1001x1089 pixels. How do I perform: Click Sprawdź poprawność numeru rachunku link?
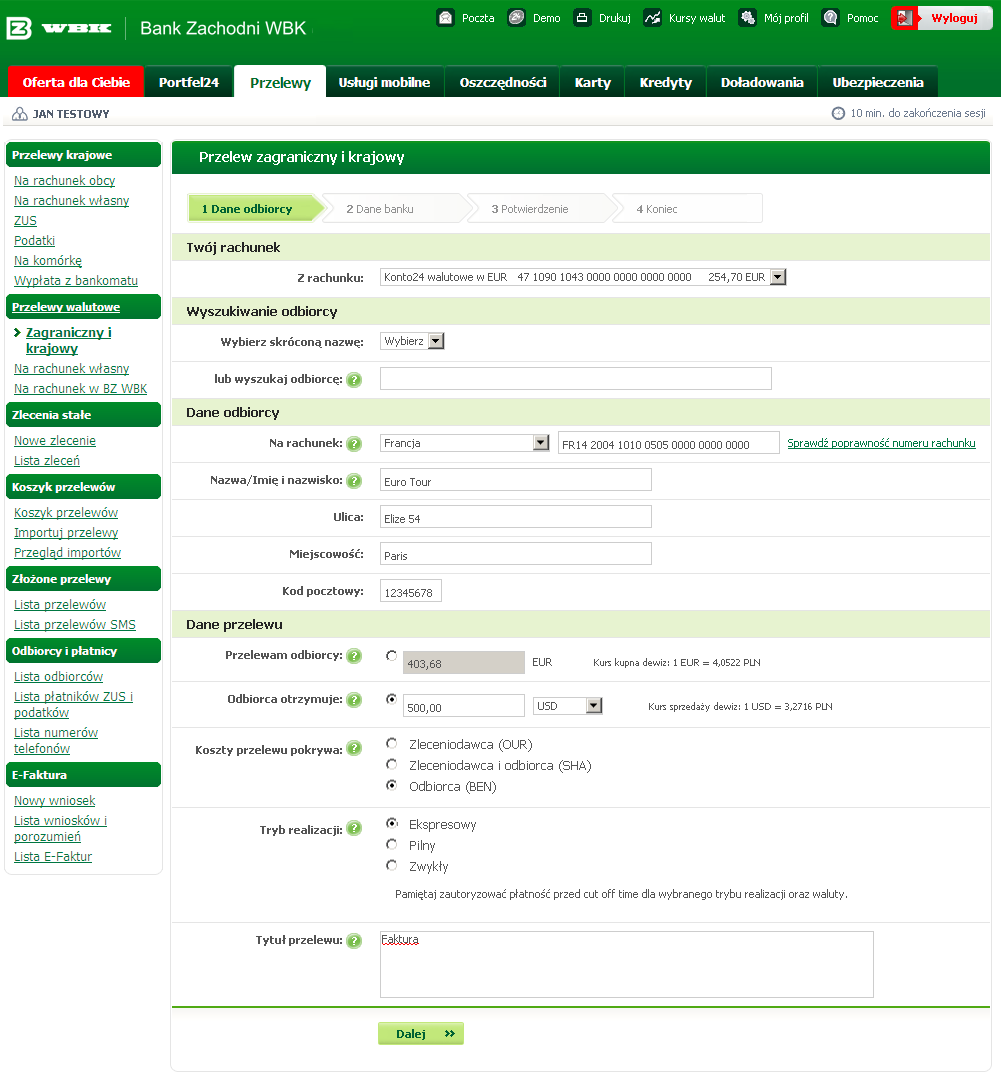pos(881,443)
